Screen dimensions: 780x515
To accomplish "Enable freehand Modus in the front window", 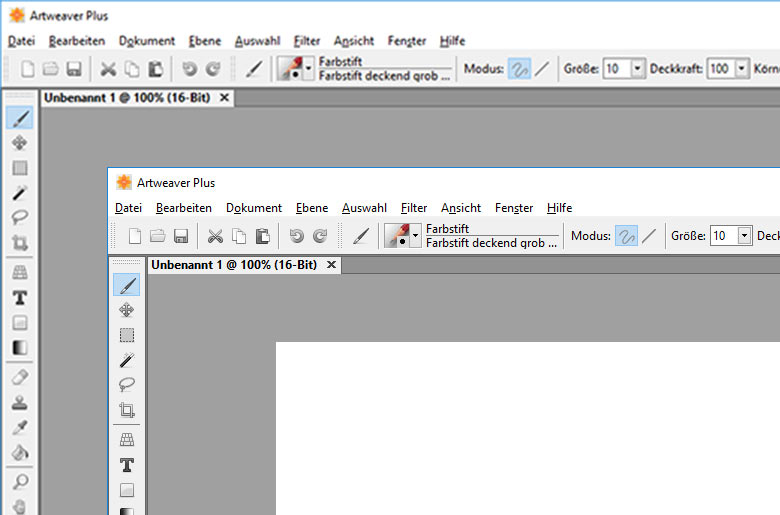I will coord(626,236).
